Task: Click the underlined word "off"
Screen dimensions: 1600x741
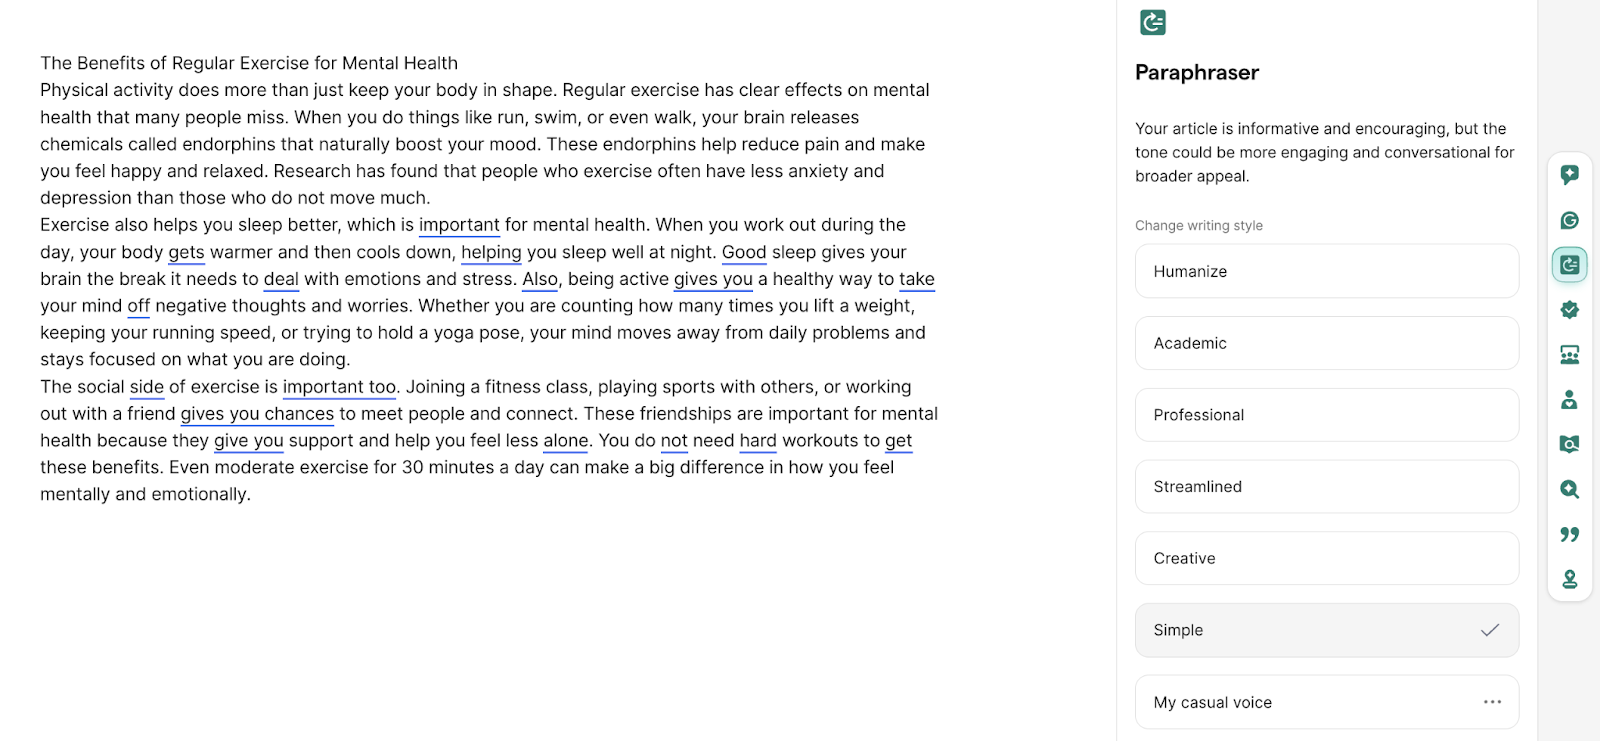Action: [139, 306]
